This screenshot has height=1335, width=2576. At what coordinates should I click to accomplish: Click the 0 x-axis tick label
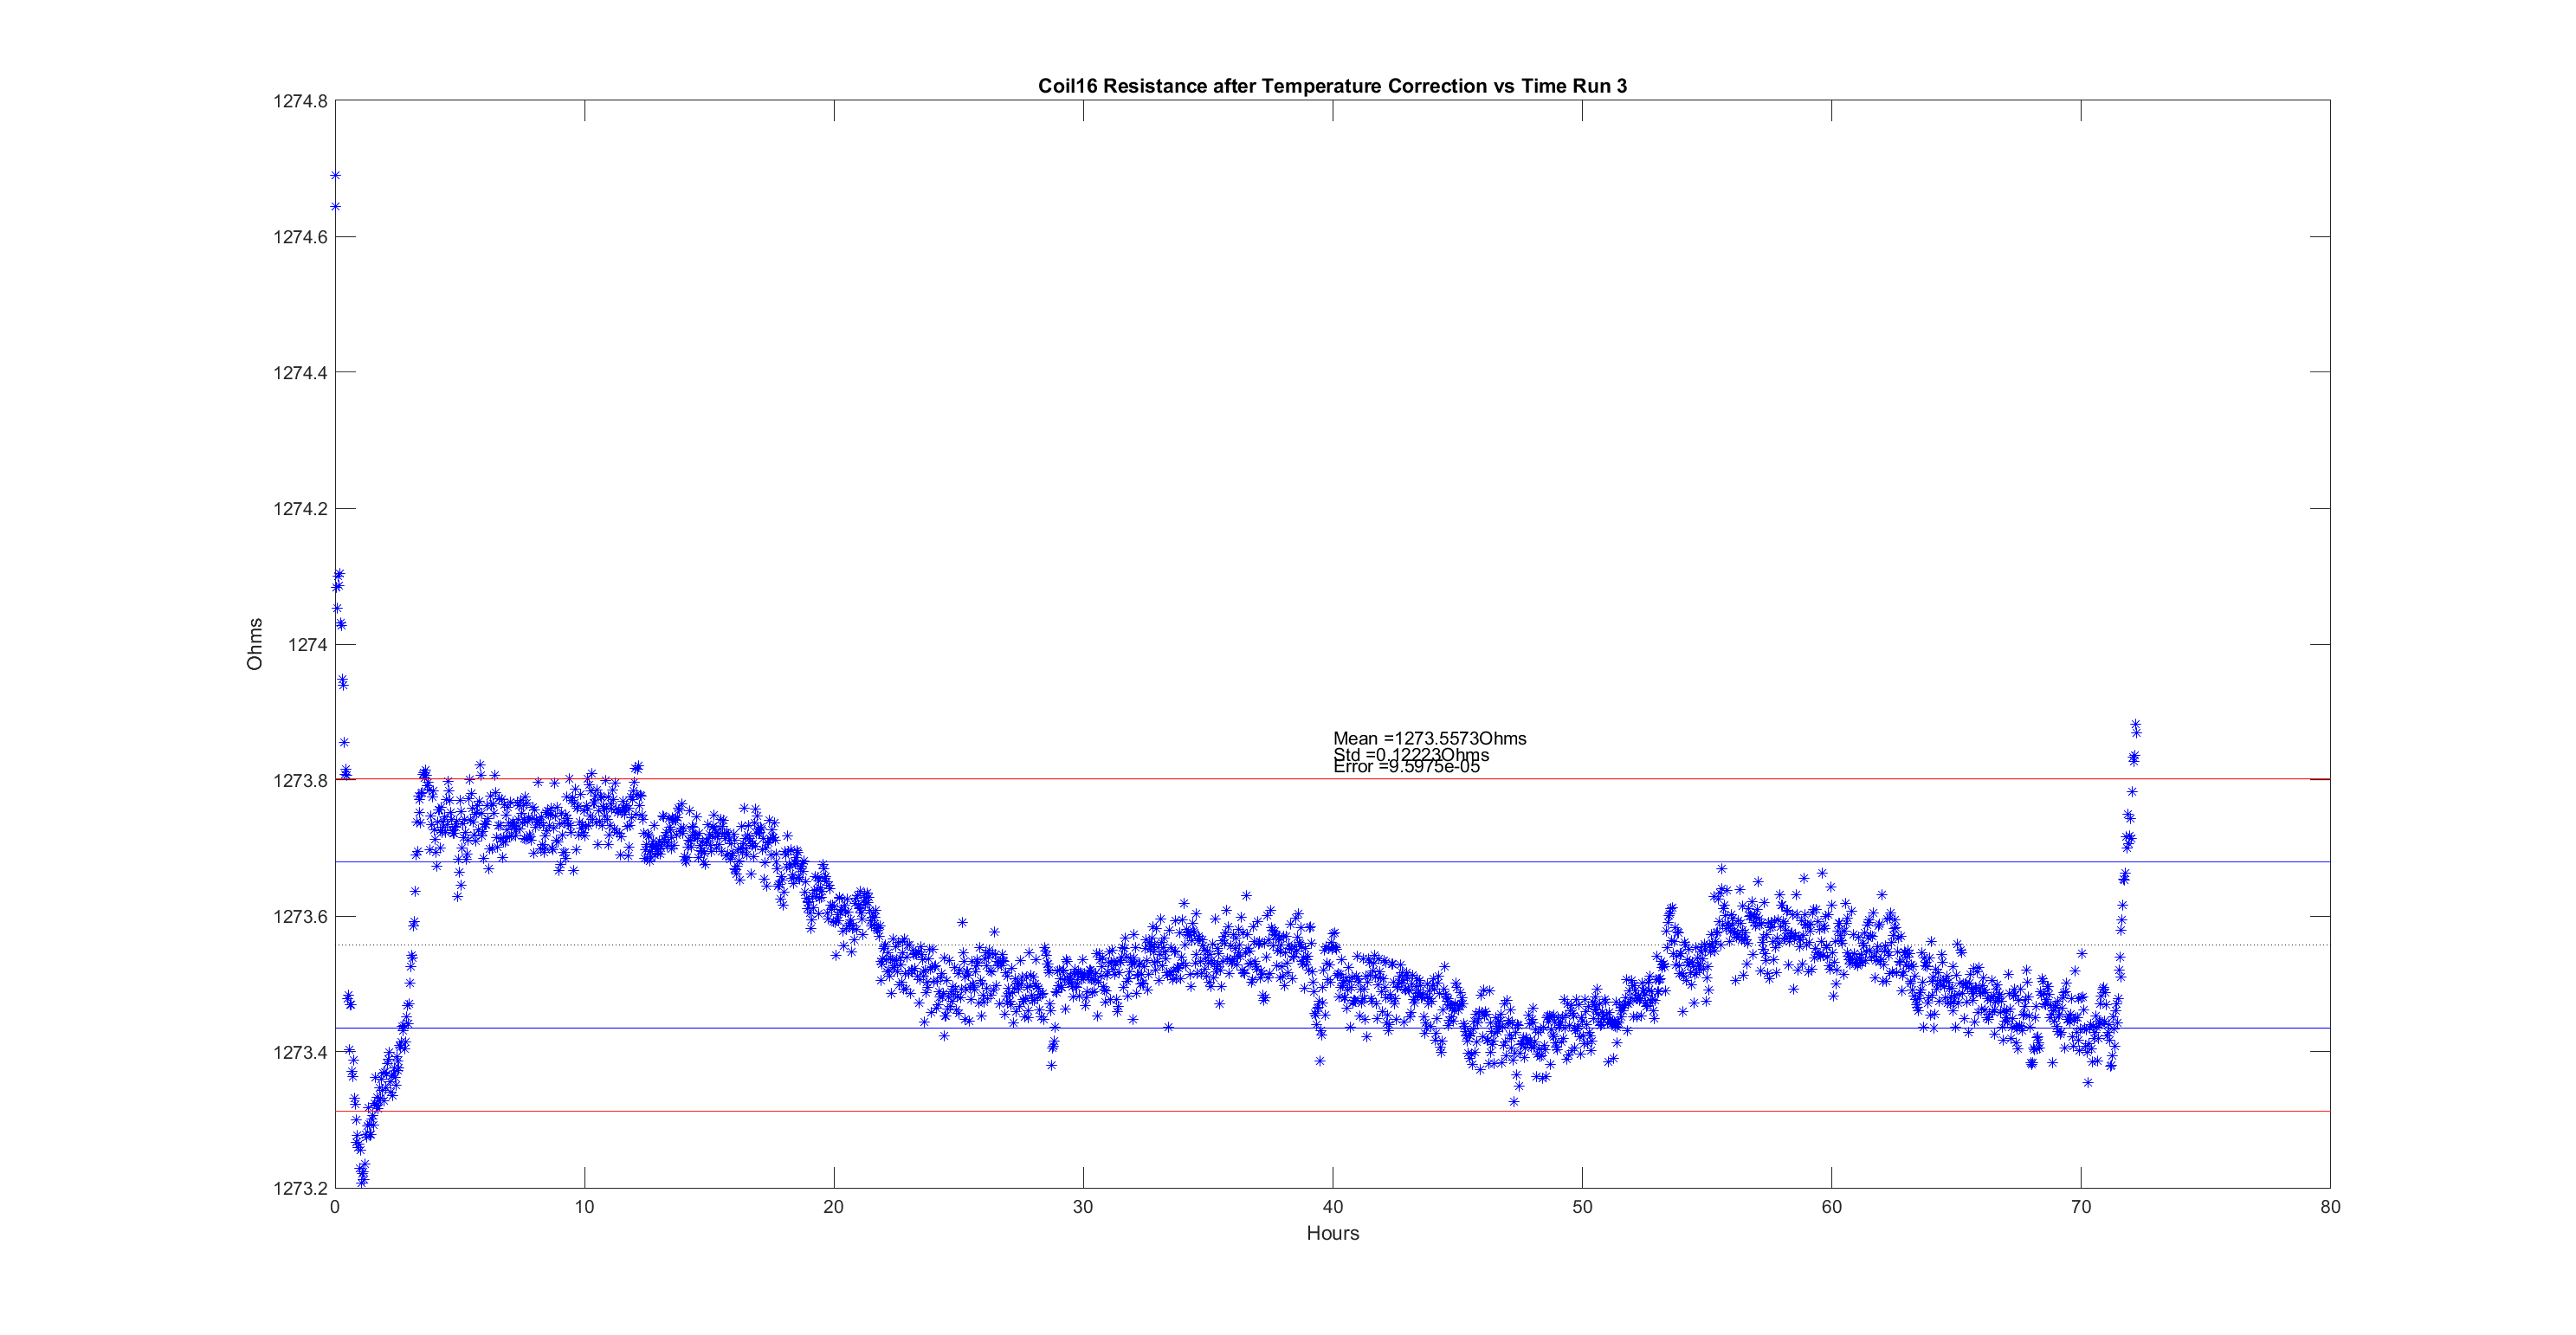(335, 1207)
